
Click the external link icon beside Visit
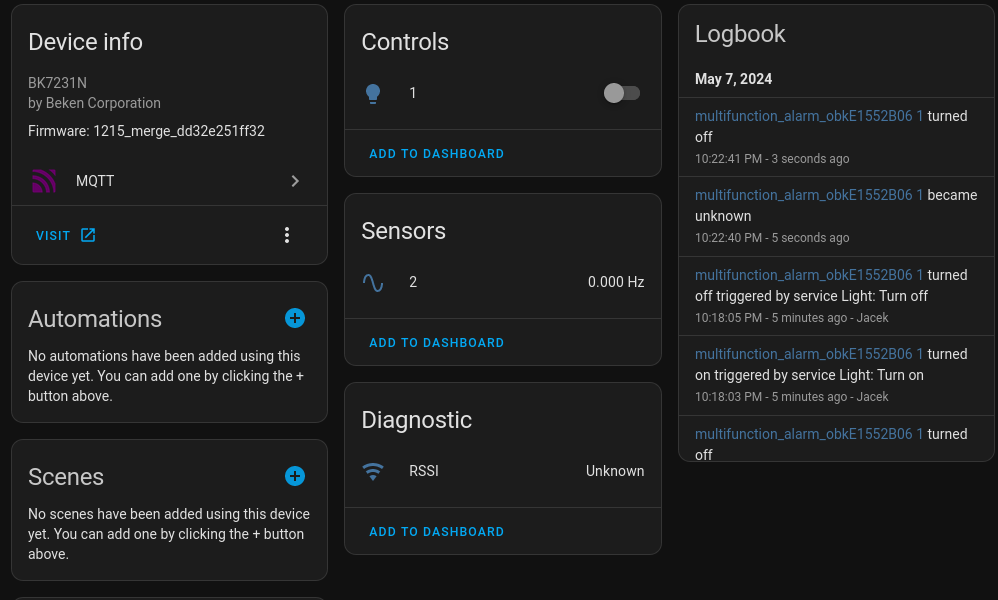click(88, 235)
